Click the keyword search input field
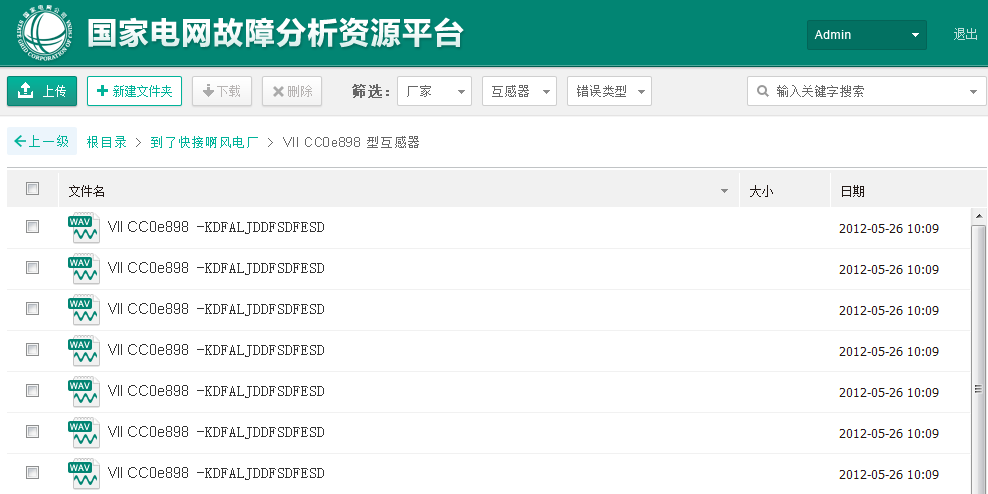The width and height of the screenshot is (988, 494). point(868,91)
